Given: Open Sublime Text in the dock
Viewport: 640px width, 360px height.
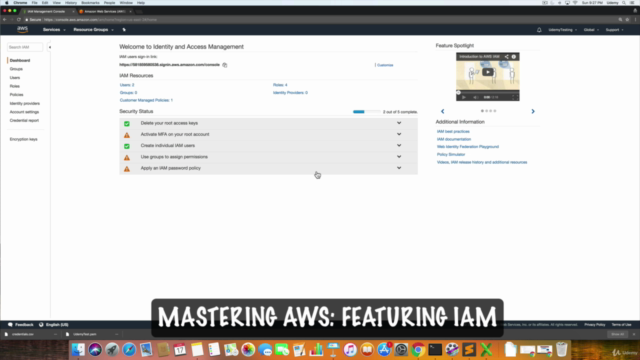Looking at the screenshot, I should click(x=469, y=350).
